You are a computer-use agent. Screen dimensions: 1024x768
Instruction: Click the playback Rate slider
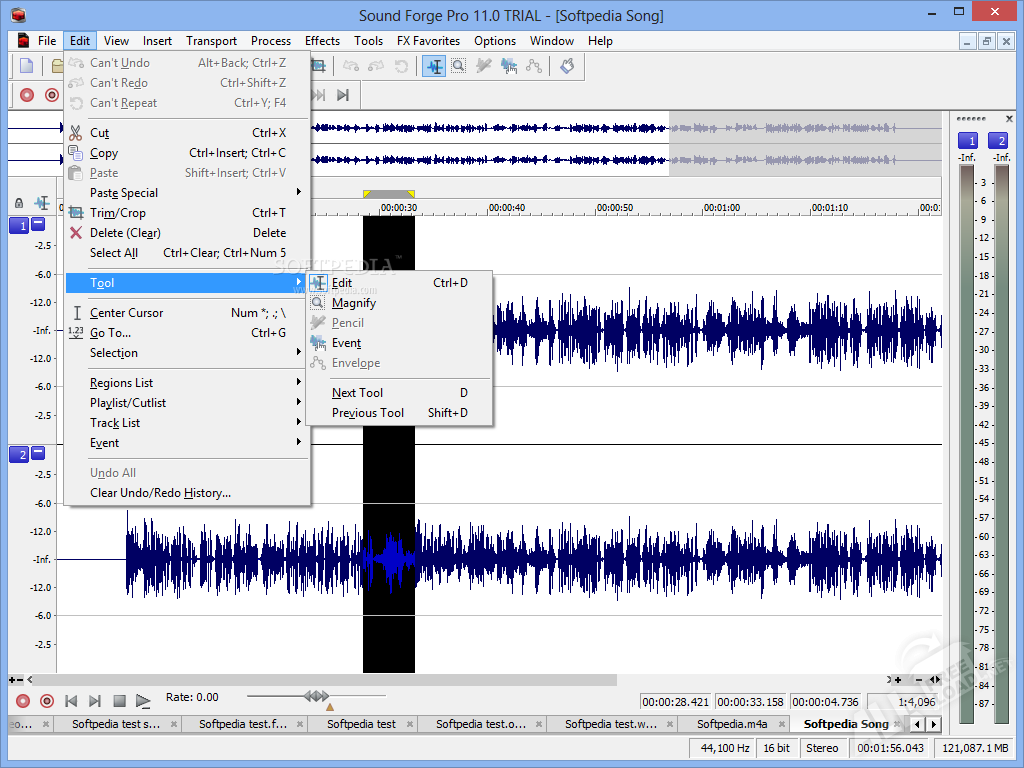pos(316,696)
